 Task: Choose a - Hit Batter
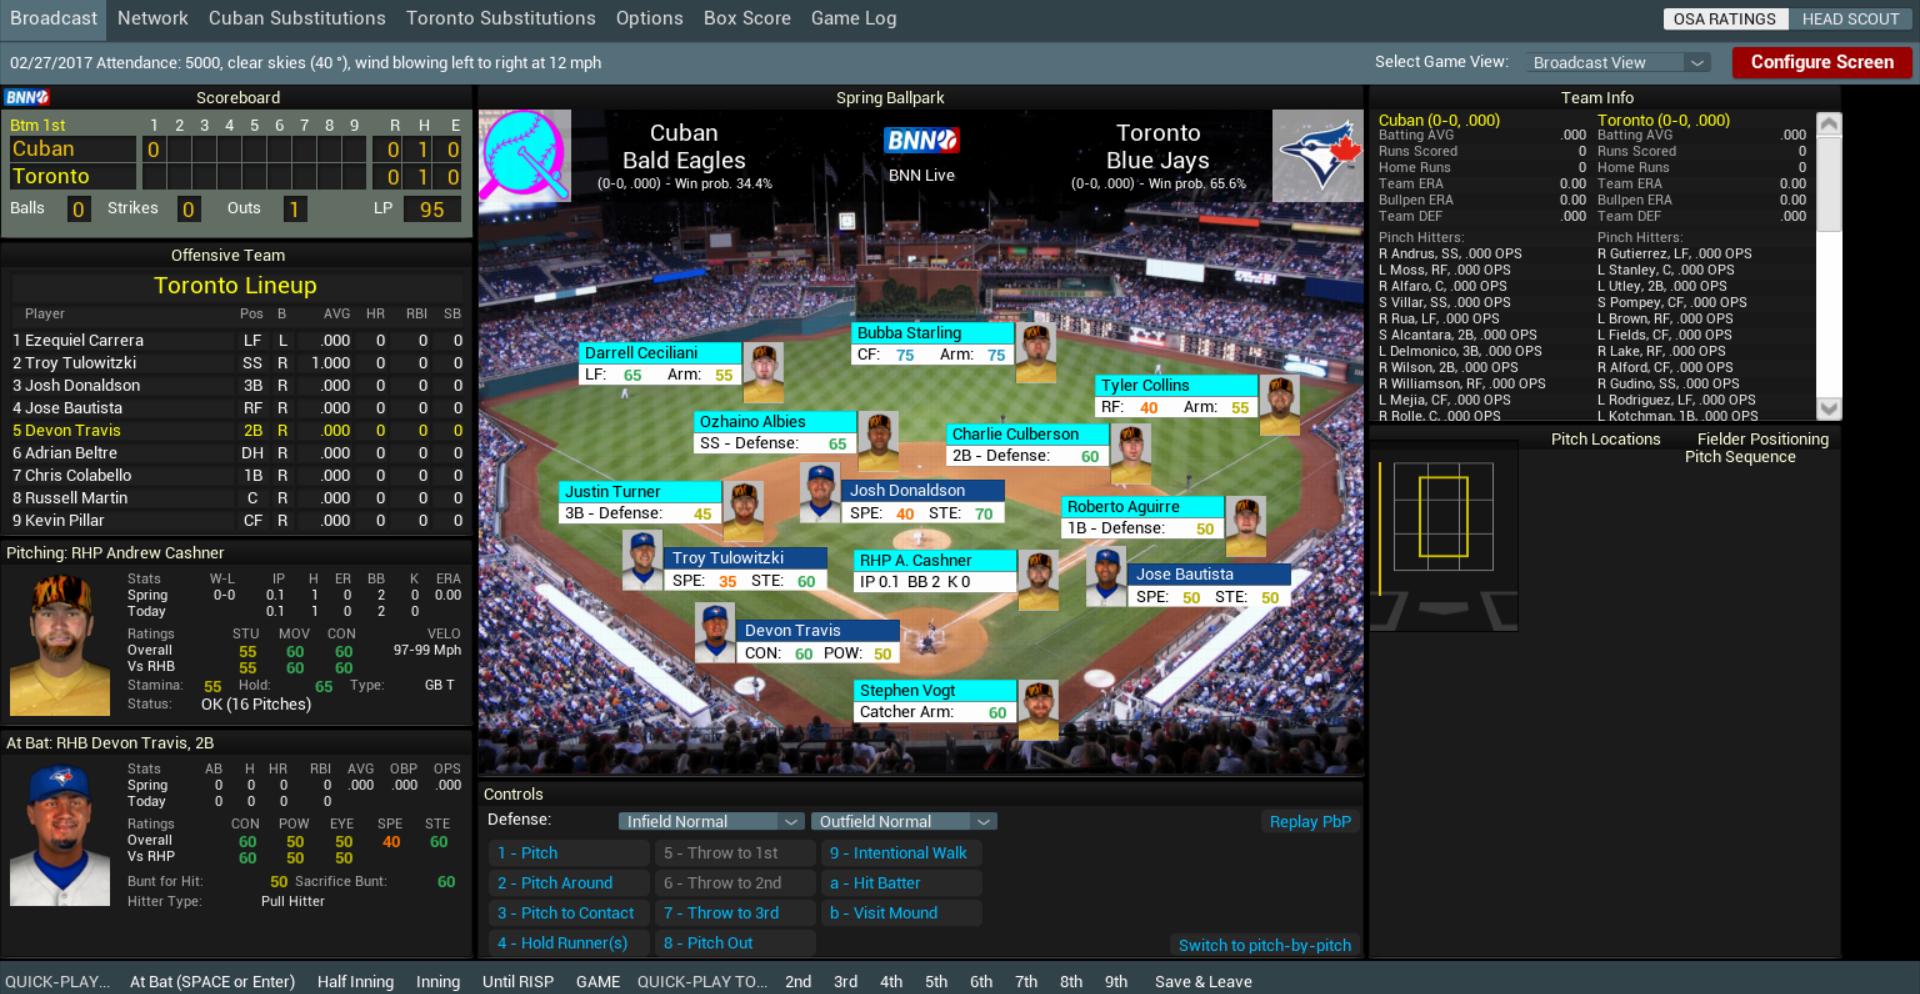(902, 883)
